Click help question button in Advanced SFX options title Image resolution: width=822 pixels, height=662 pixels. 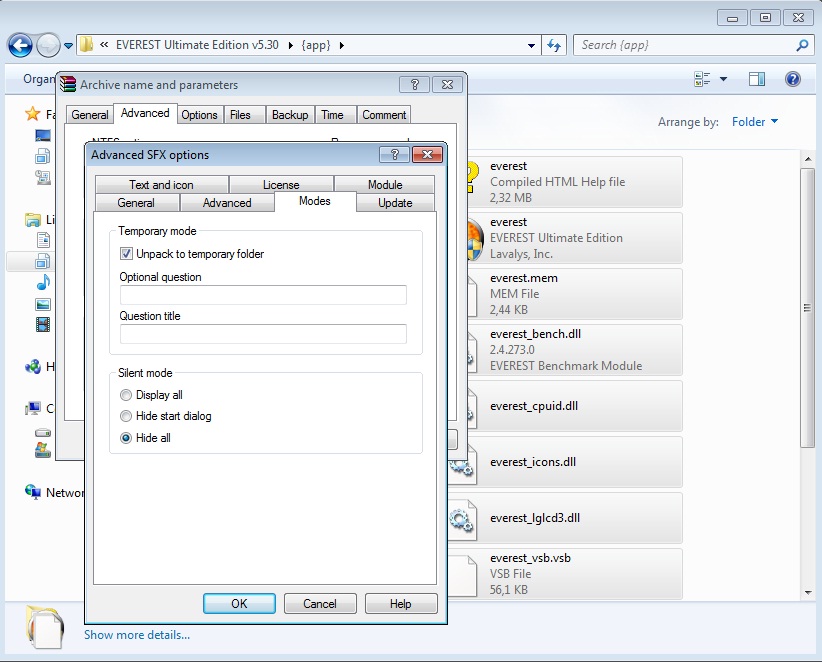(x=395, y=155)
